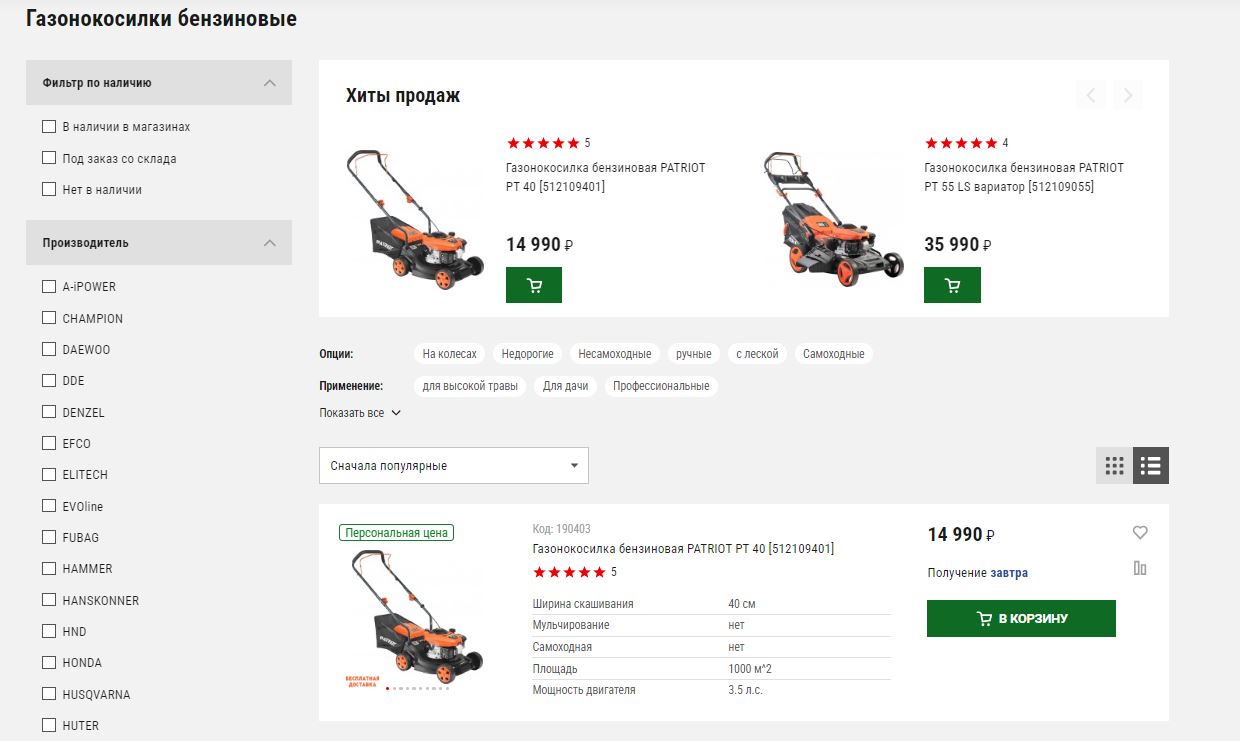Check 'Нет в наличии' filter
The image size is (1240, 741).
(49, 189)
